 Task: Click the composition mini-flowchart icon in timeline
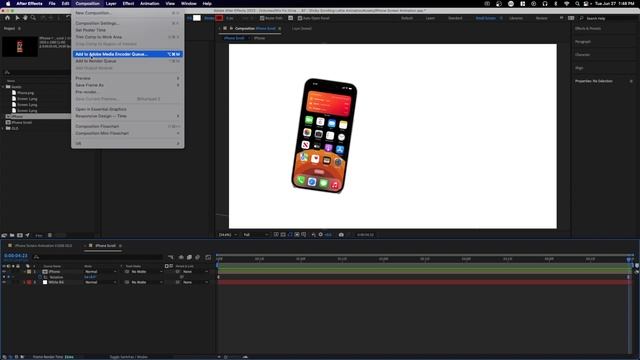[x=171, y=257]
